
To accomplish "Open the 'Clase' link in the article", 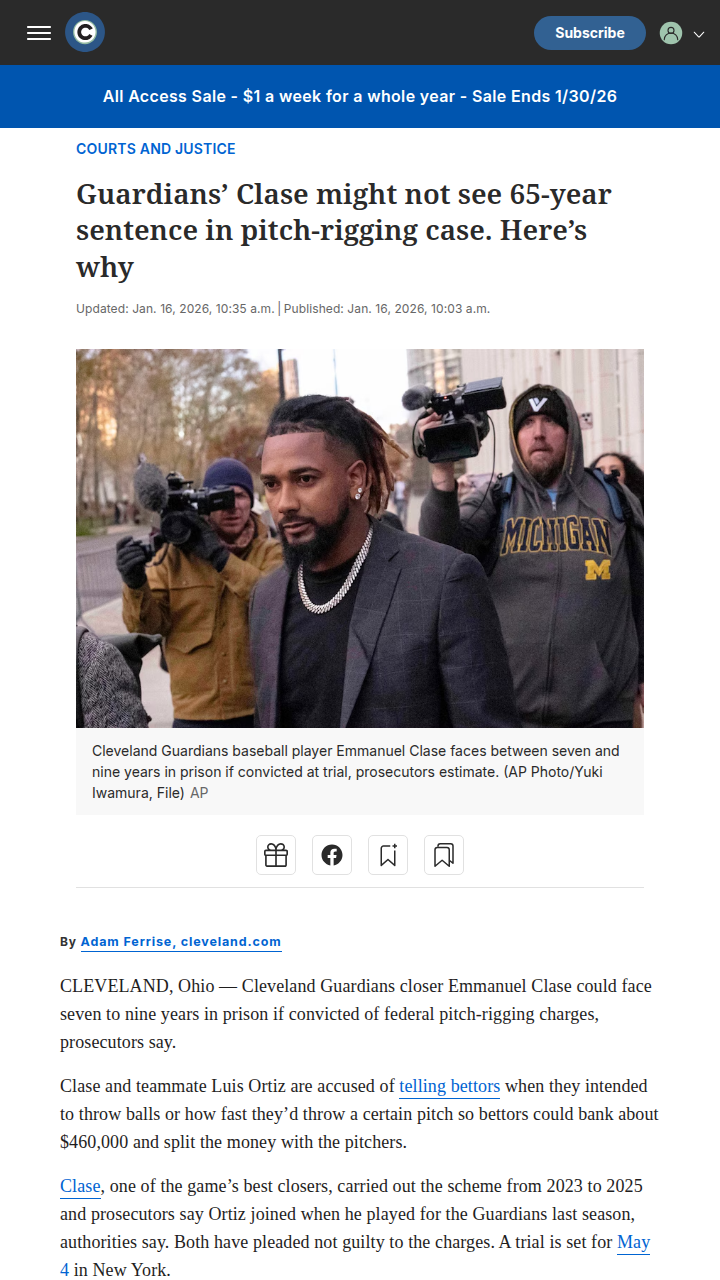I will (80, 1186).
